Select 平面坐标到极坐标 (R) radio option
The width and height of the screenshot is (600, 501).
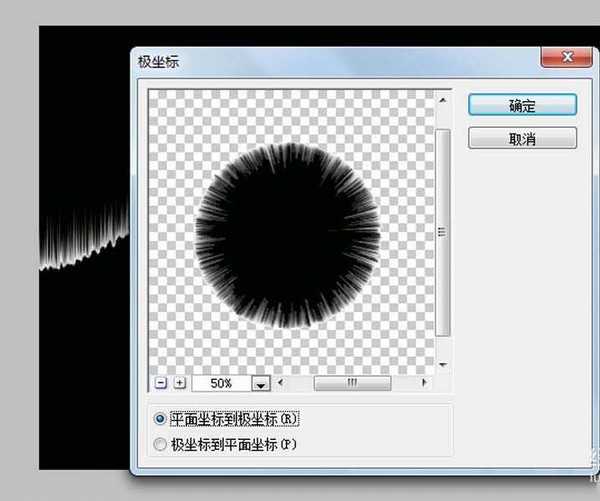click(159, 420)
